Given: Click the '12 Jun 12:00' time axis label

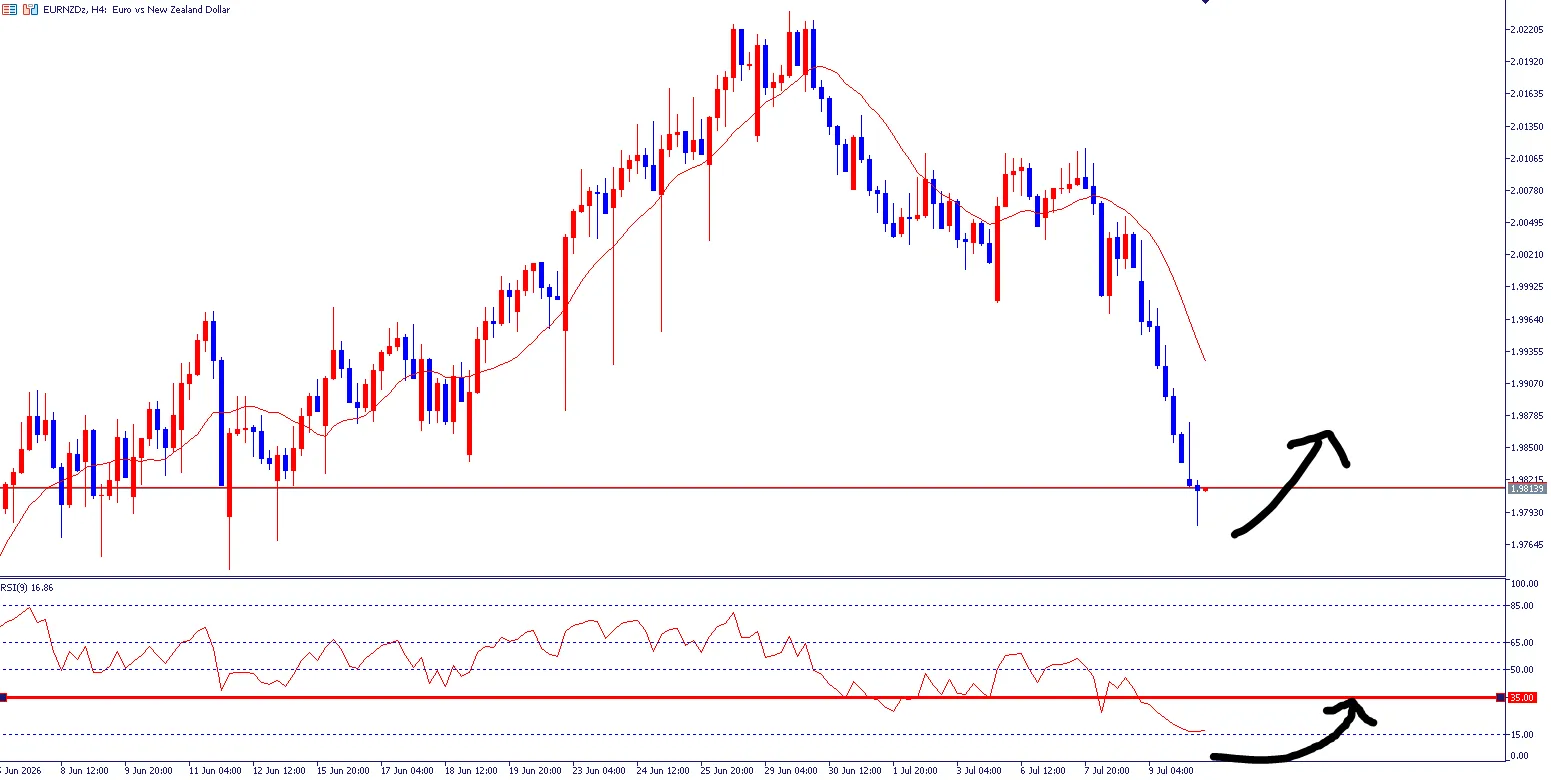Looking at the screenshot, I should coord(279,771).
